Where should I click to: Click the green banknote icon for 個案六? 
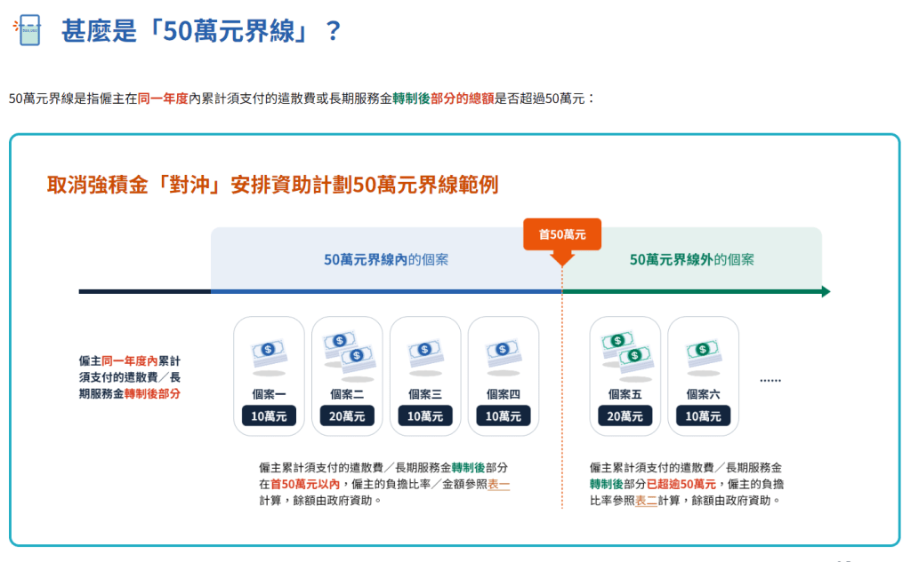click(703, 351)
